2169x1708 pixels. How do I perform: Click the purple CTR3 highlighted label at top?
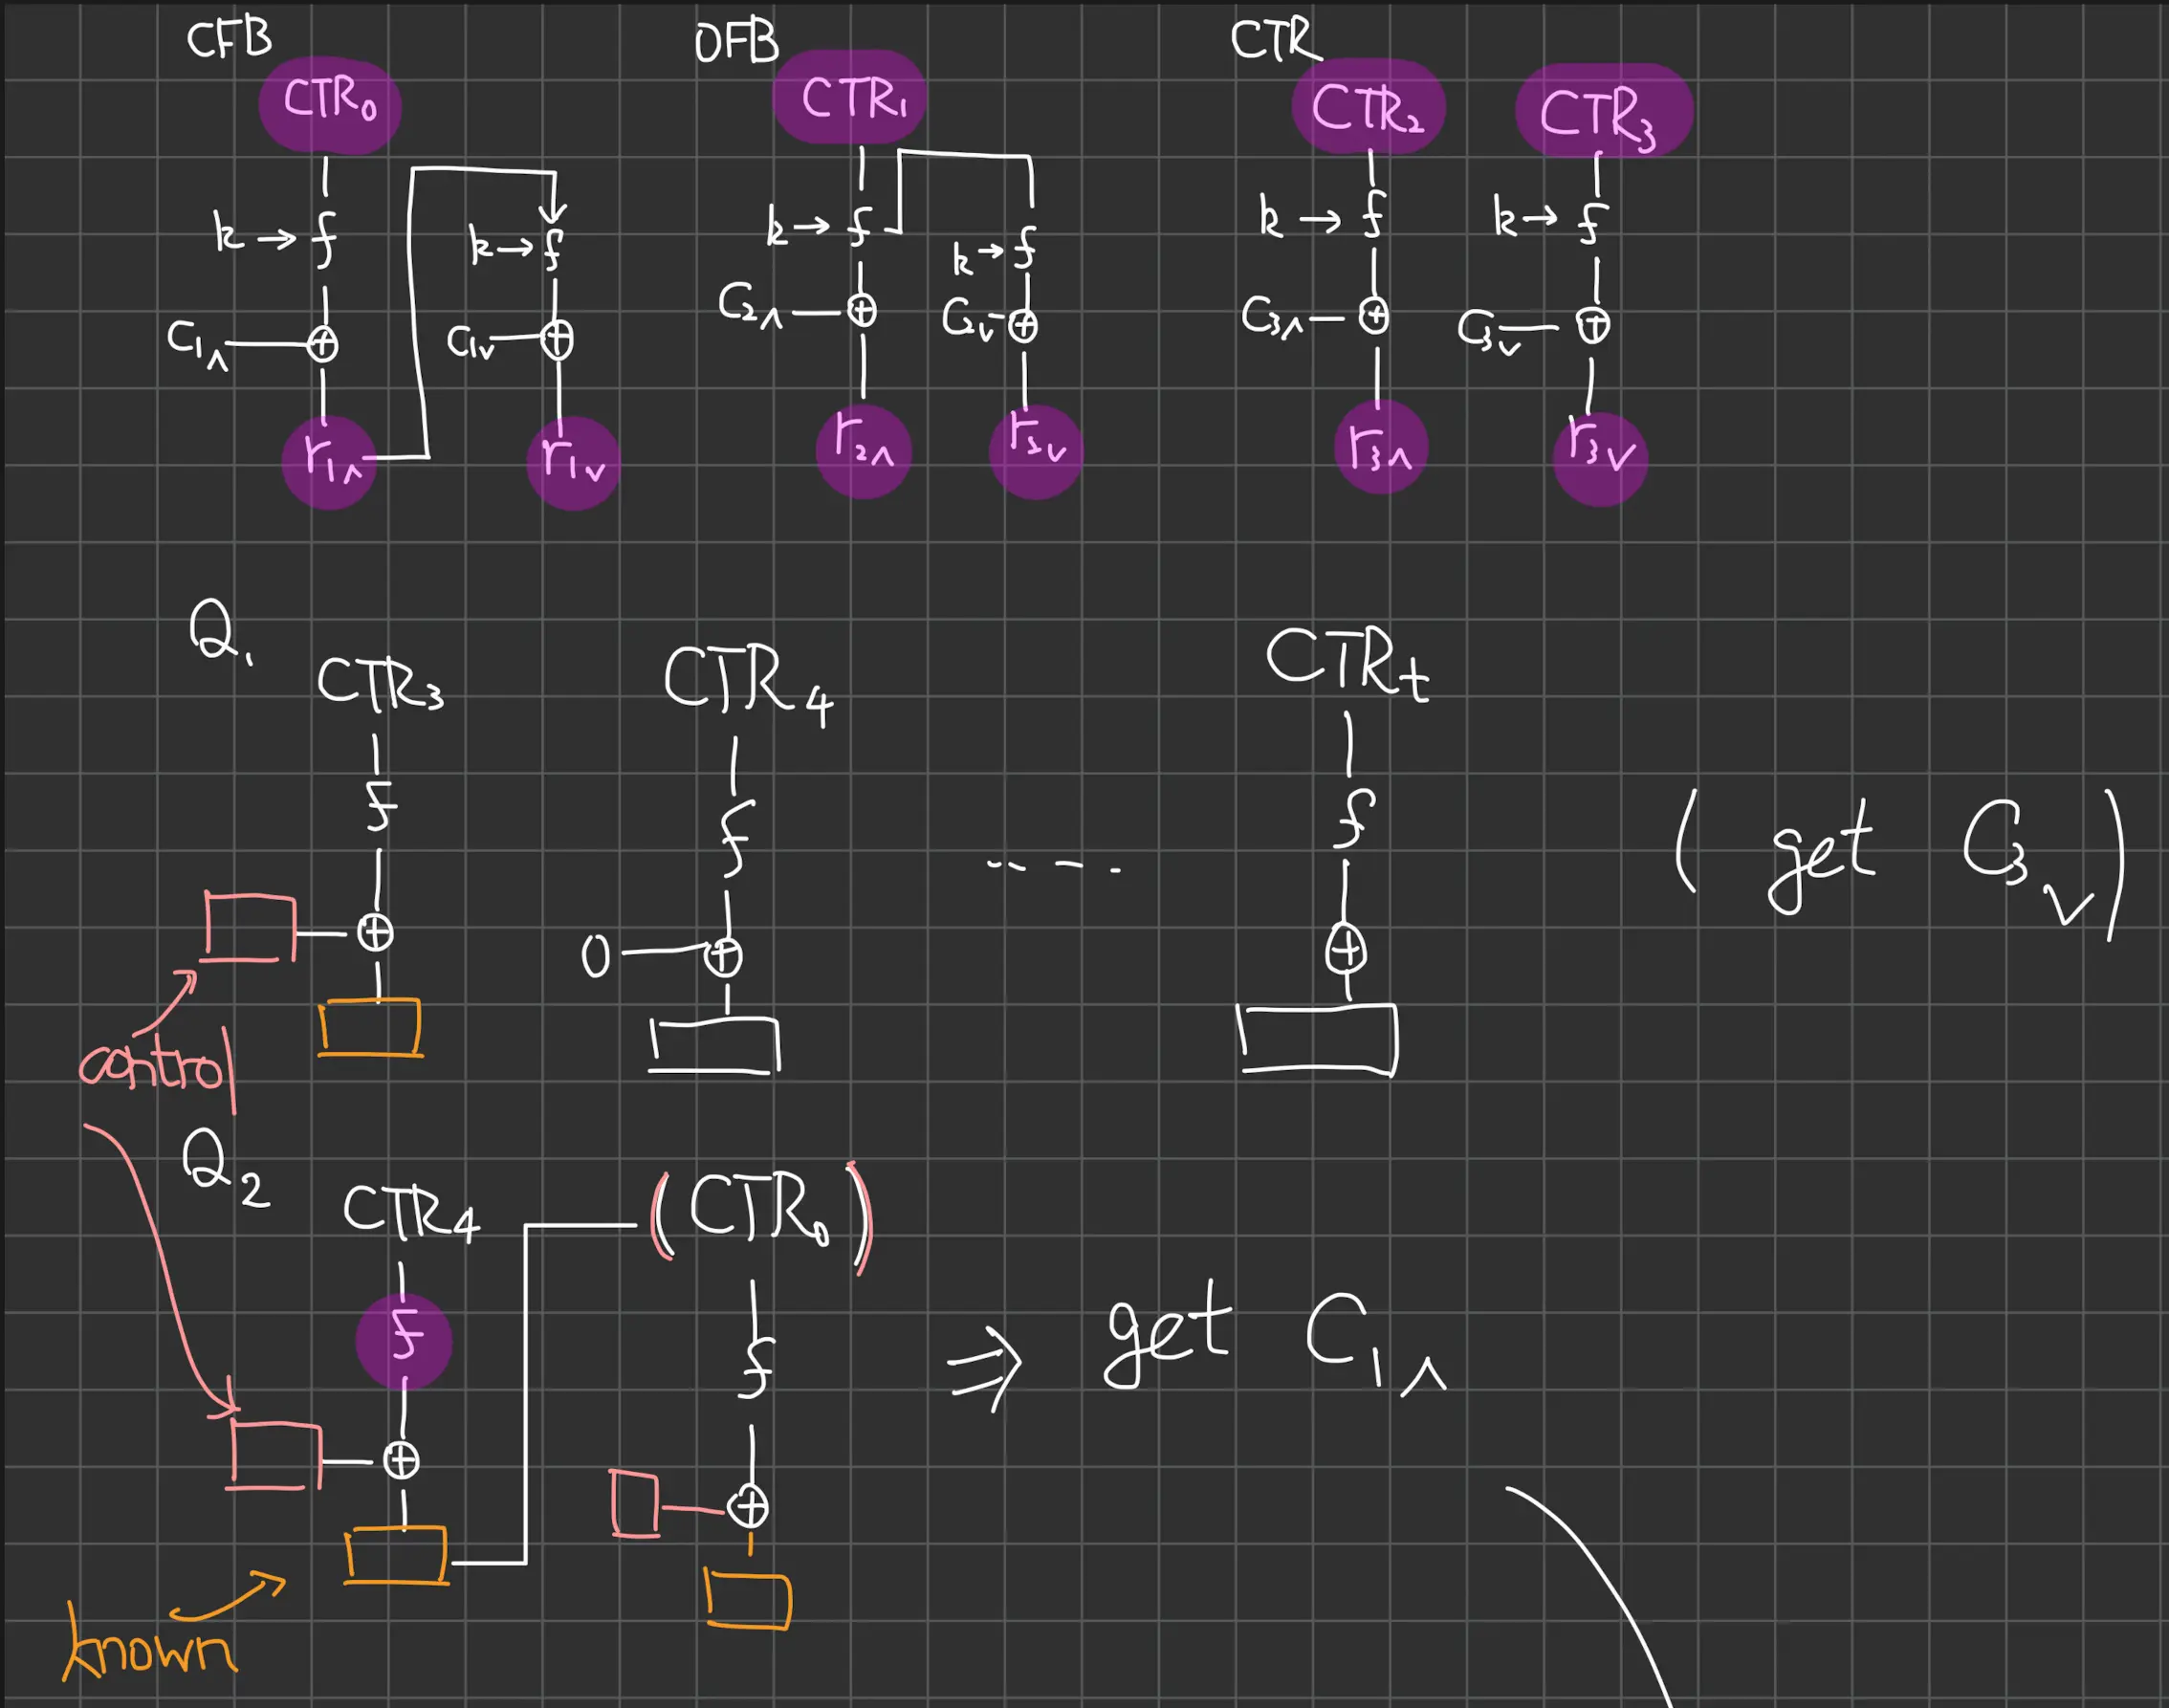1603,112
